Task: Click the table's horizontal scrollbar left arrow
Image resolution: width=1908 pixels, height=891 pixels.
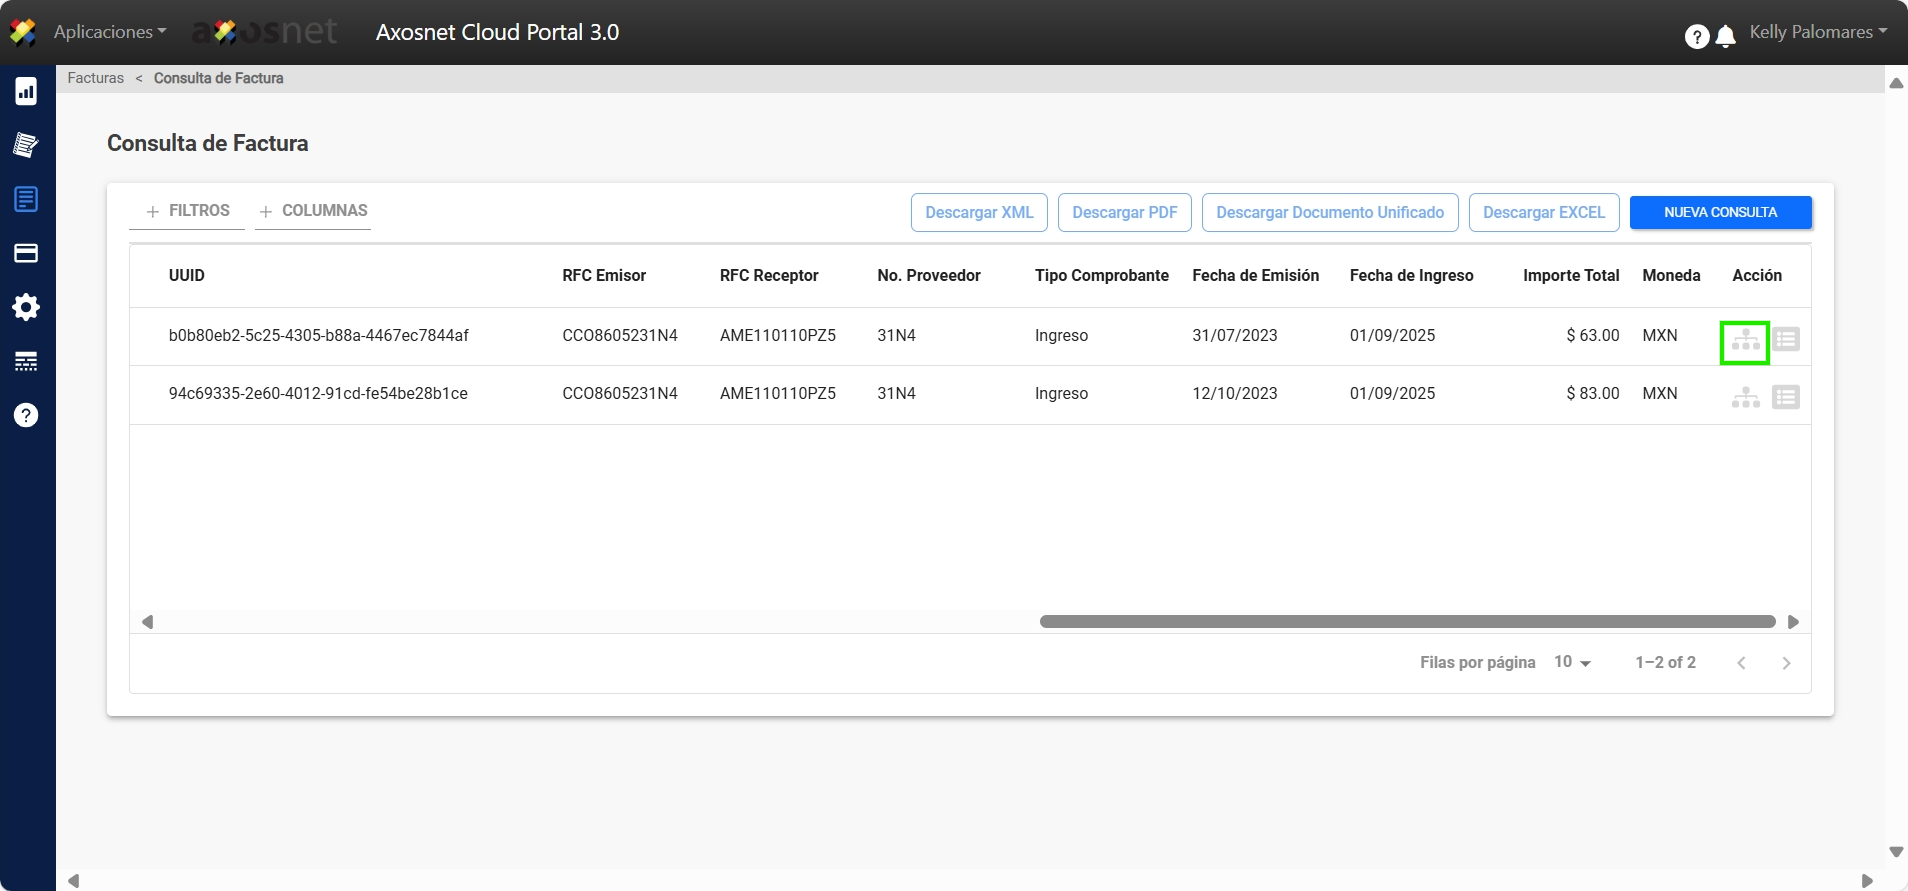Action: click(x=148, y=622)
